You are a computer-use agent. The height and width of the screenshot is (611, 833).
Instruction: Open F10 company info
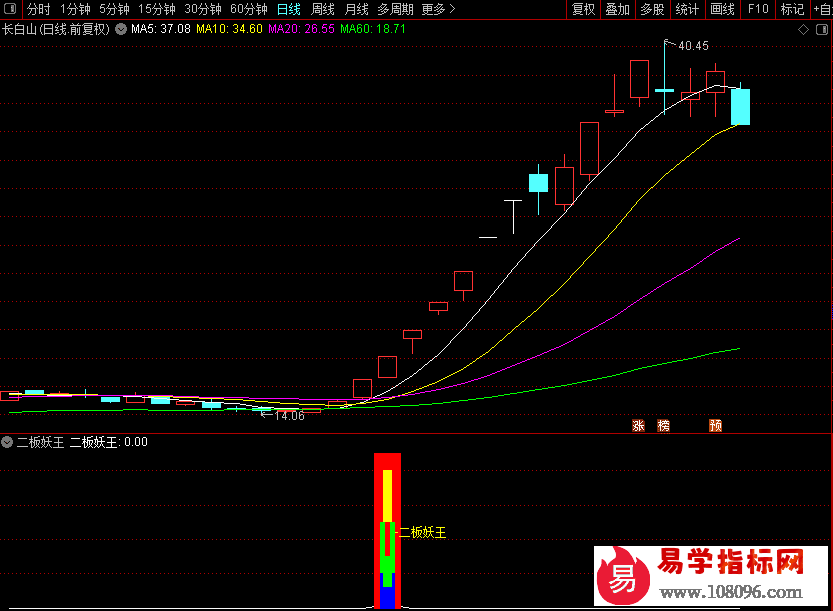(x=758, y=9)
